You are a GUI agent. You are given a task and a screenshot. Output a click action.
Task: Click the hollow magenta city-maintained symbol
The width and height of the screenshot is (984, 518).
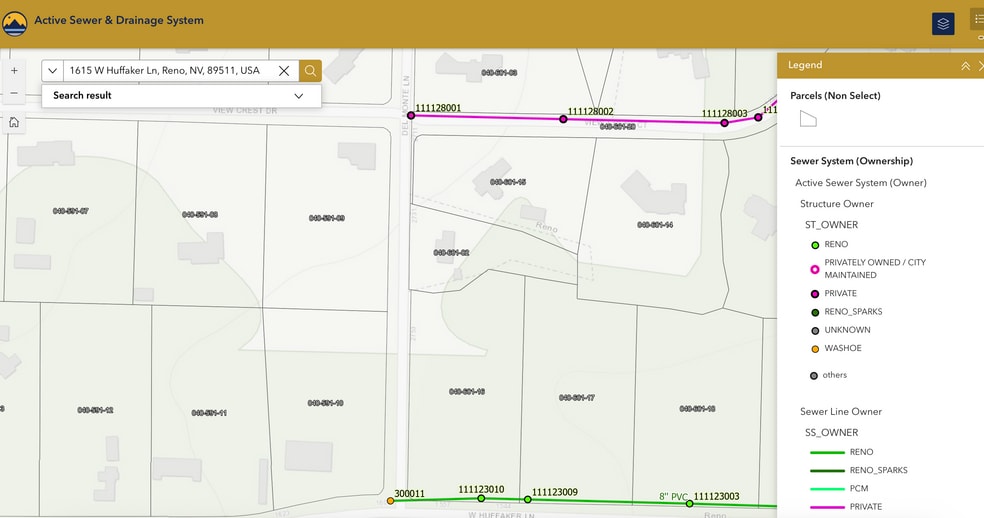(x=815, y=269)
